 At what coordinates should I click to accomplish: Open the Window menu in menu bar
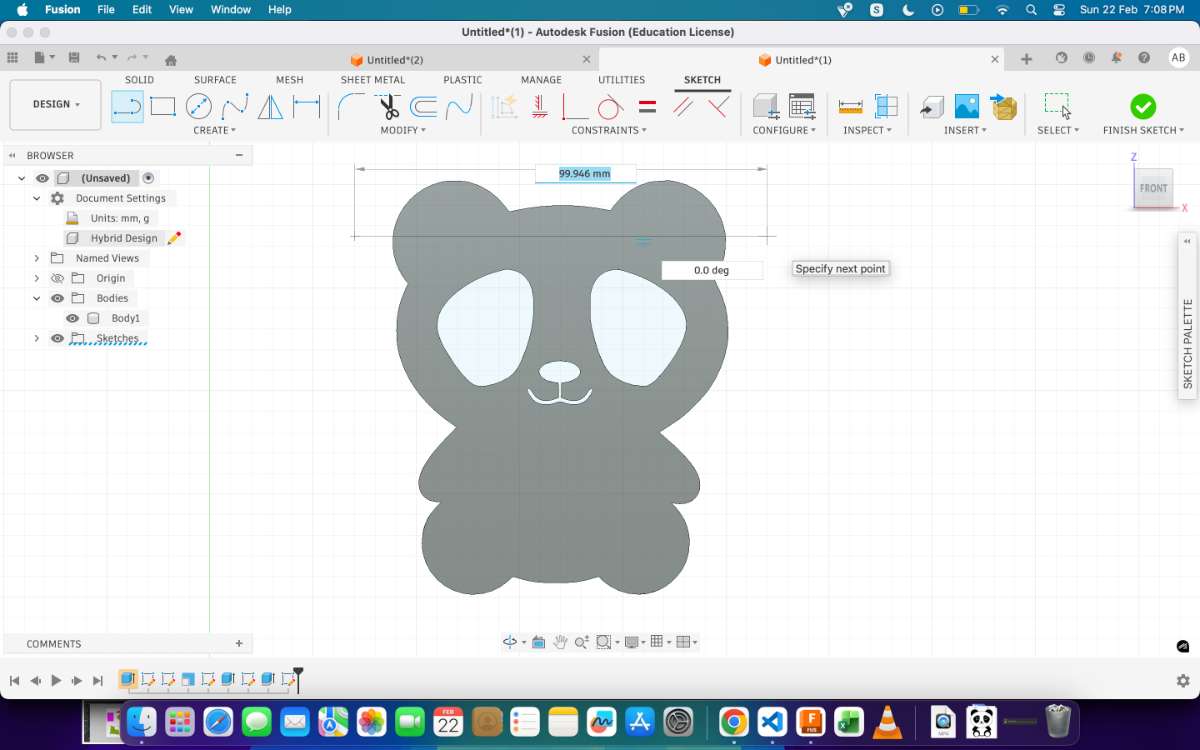(x=230, y=9)
